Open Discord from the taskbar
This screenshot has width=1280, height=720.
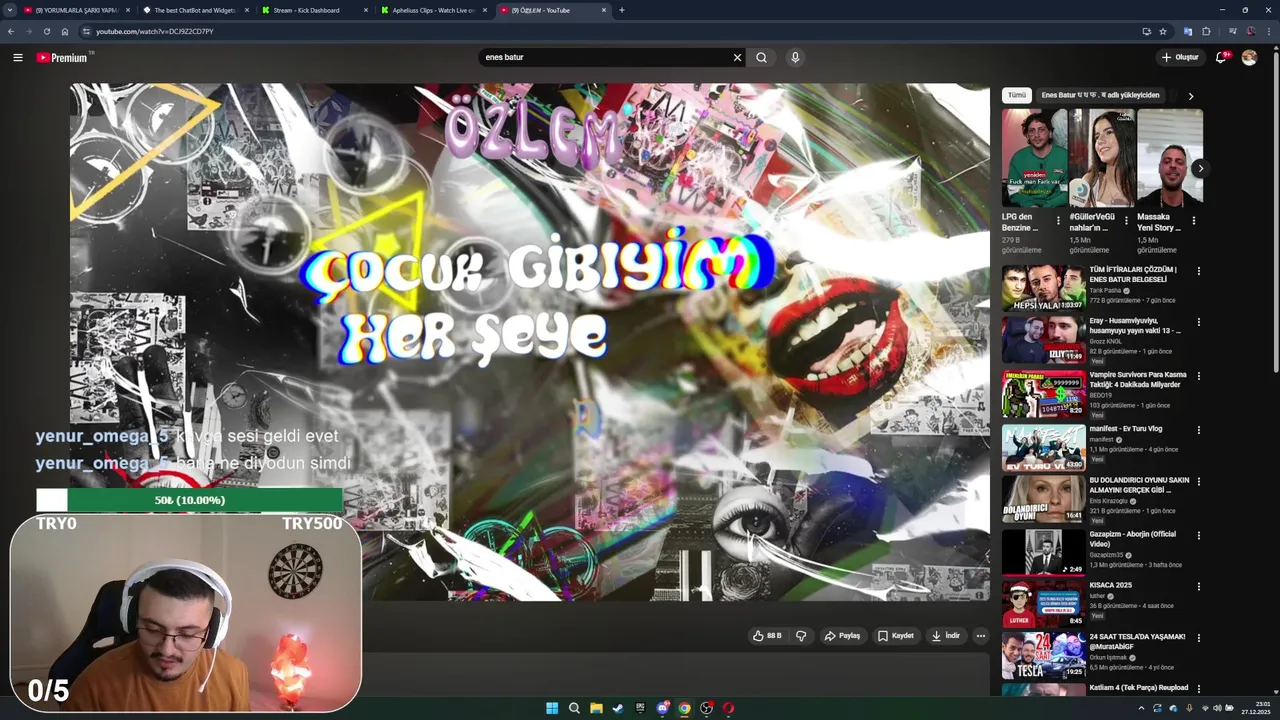click(x=662, y=708)
